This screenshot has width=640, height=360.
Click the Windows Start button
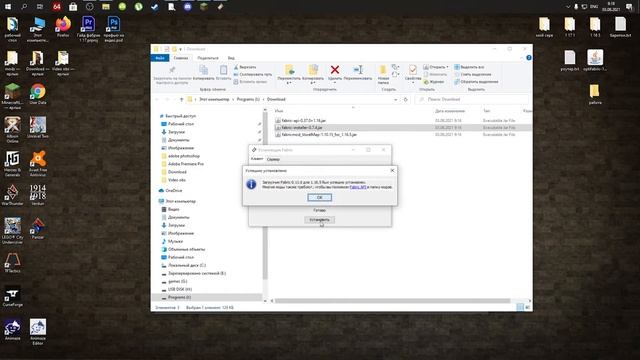7,7
